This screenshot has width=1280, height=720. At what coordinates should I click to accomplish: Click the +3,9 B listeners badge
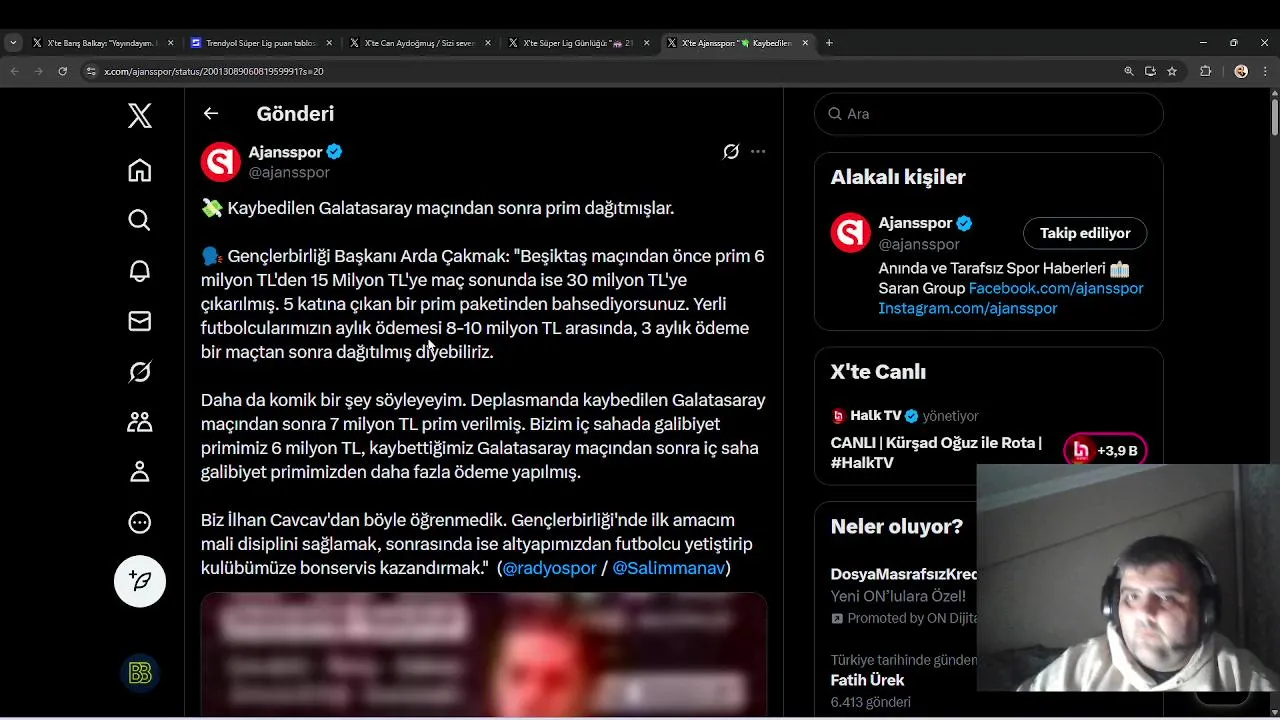click(x=1105, y=451)
